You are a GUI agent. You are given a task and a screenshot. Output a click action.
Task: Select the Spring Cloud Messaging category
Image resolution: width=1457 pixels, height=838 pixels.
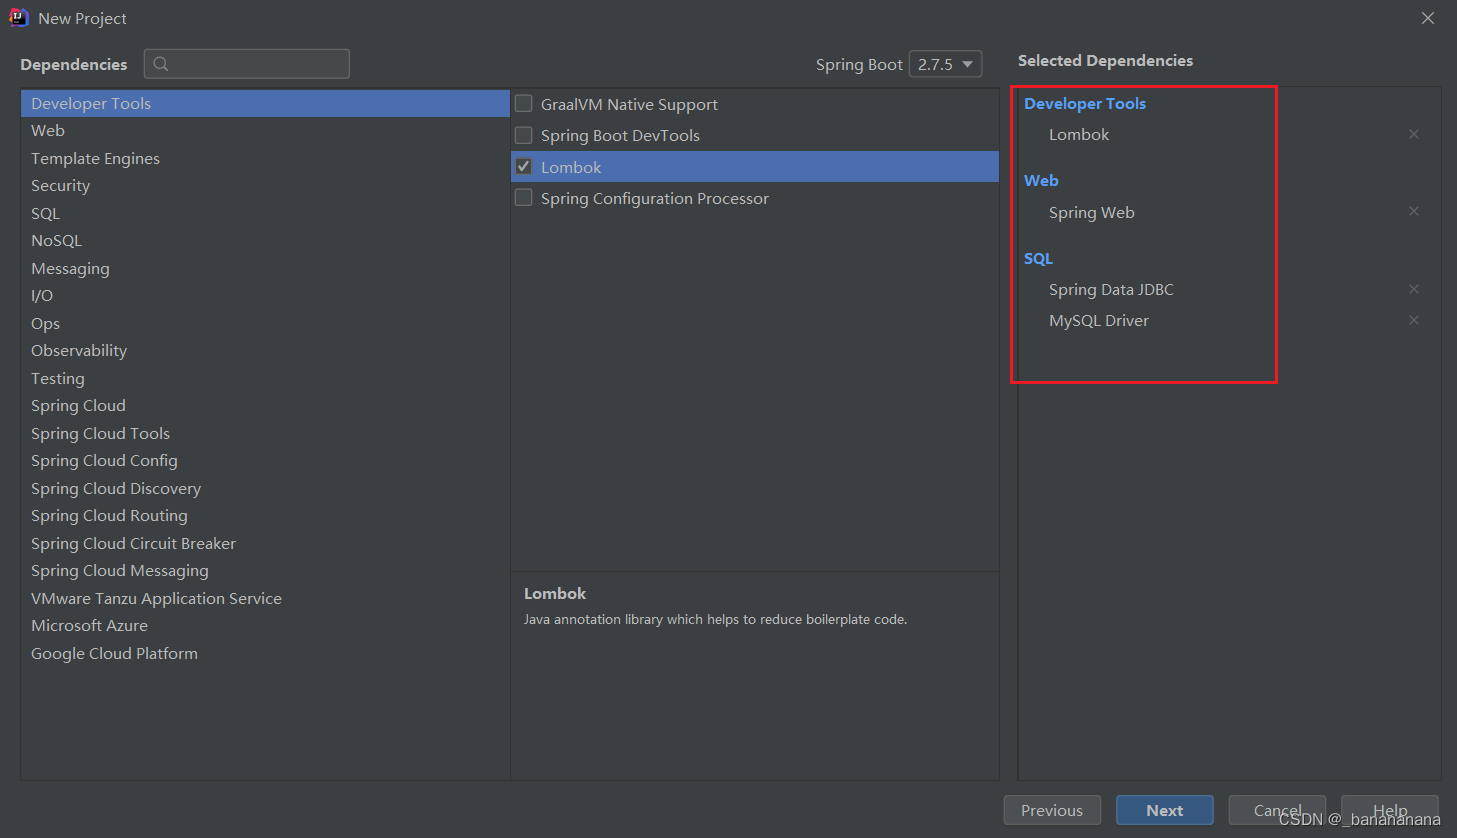(265, 571)
